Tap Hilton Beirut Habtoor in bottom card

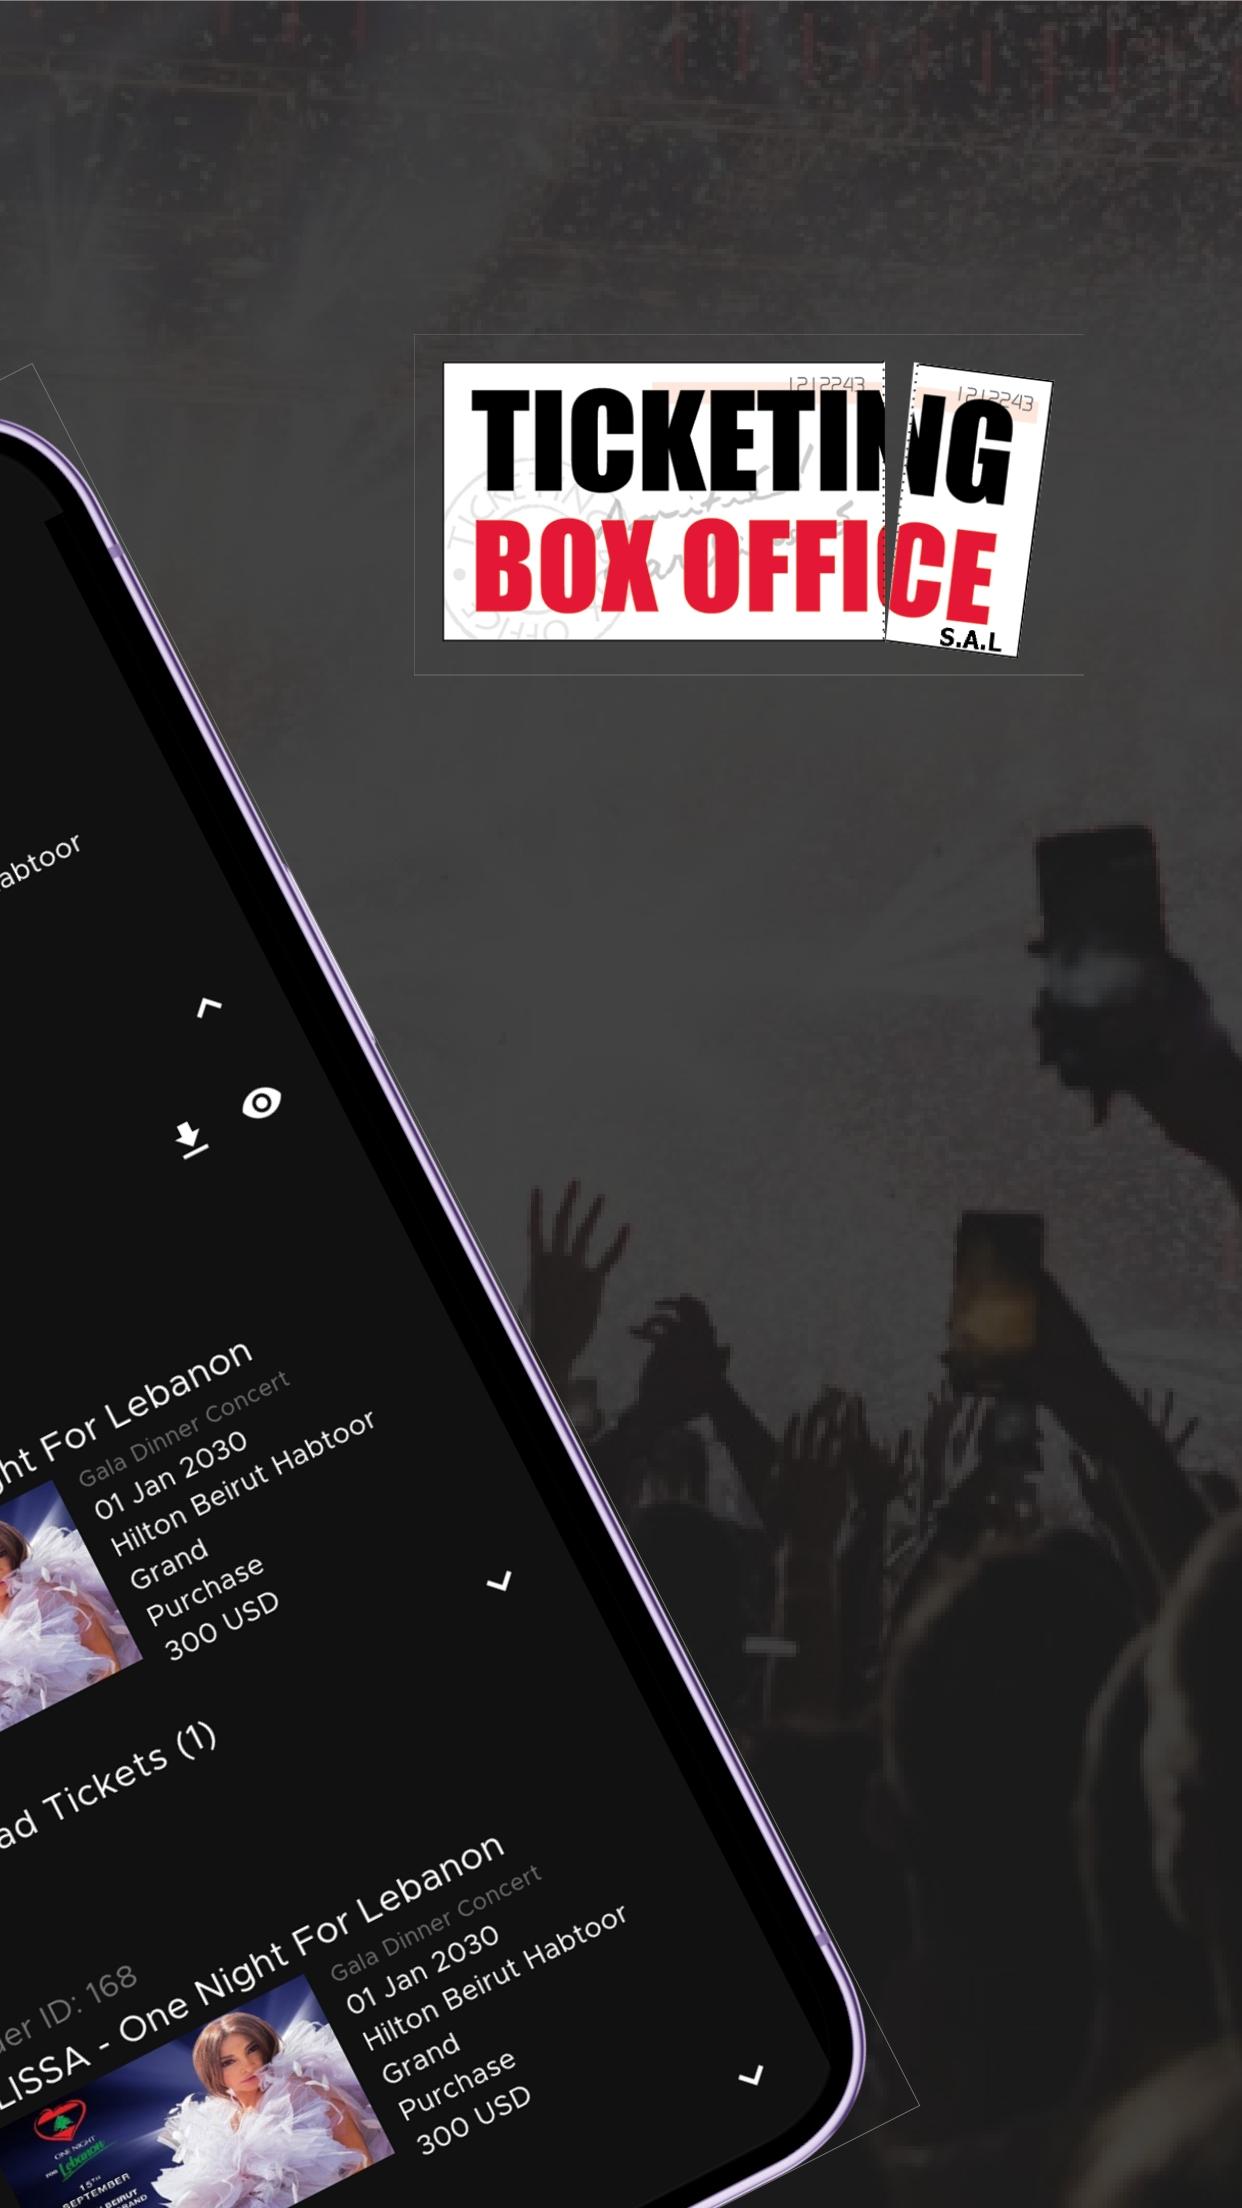tap(494, 1977)
